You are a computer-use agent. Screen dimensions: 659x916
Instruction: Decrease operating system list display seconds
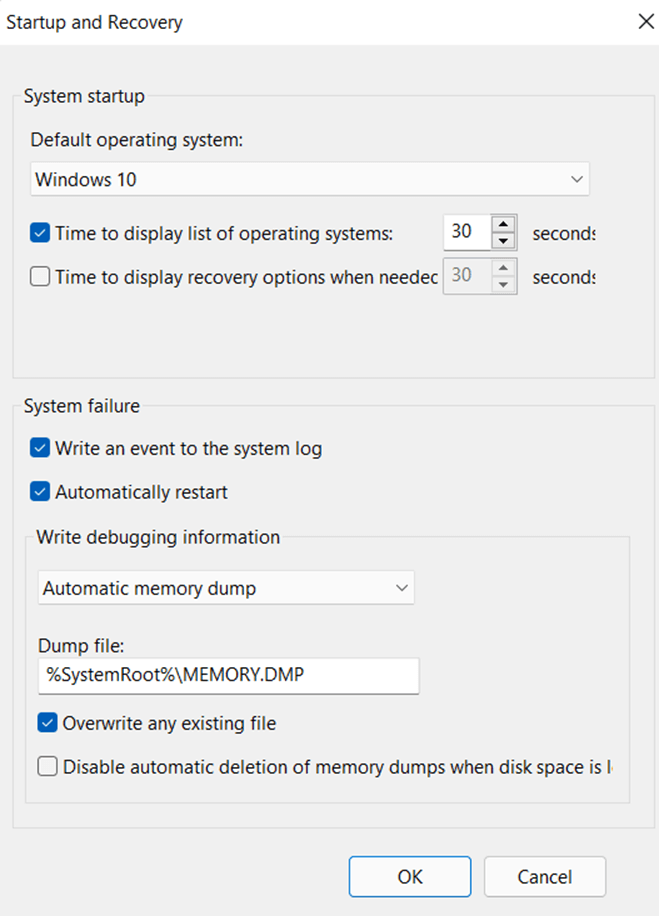click(x=504, y=241)
